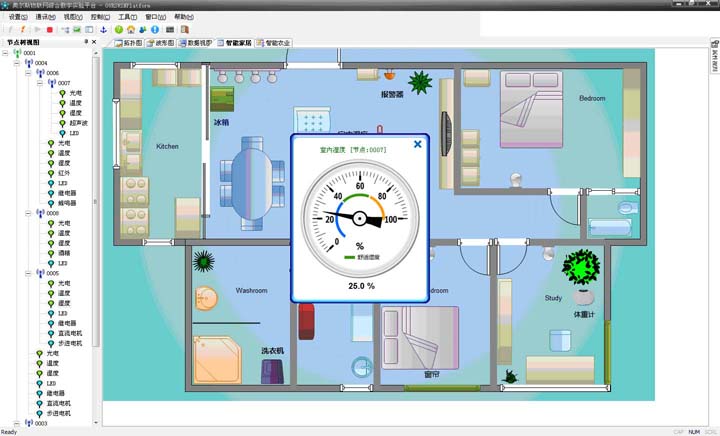Select 超声波 sensor under node 0007
The image size is (720, 436).
click(x=77, y=123)
